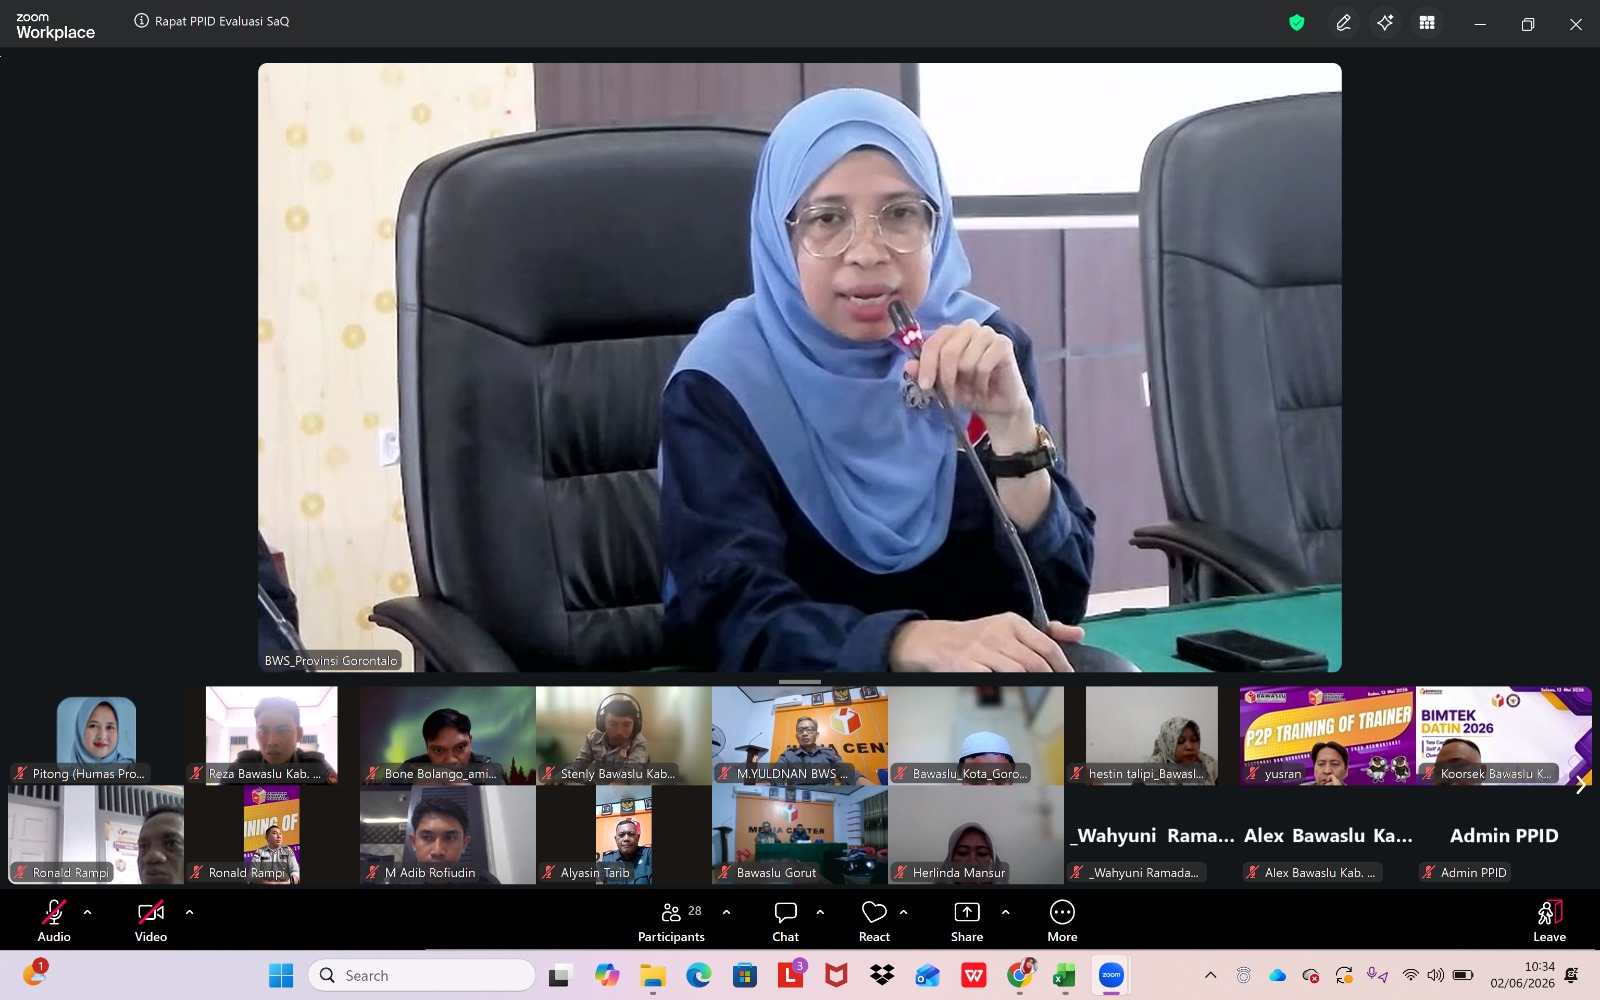1600x1000 pixels.
Task: Check green encryption shield icon
Action: click(1297, 23)
